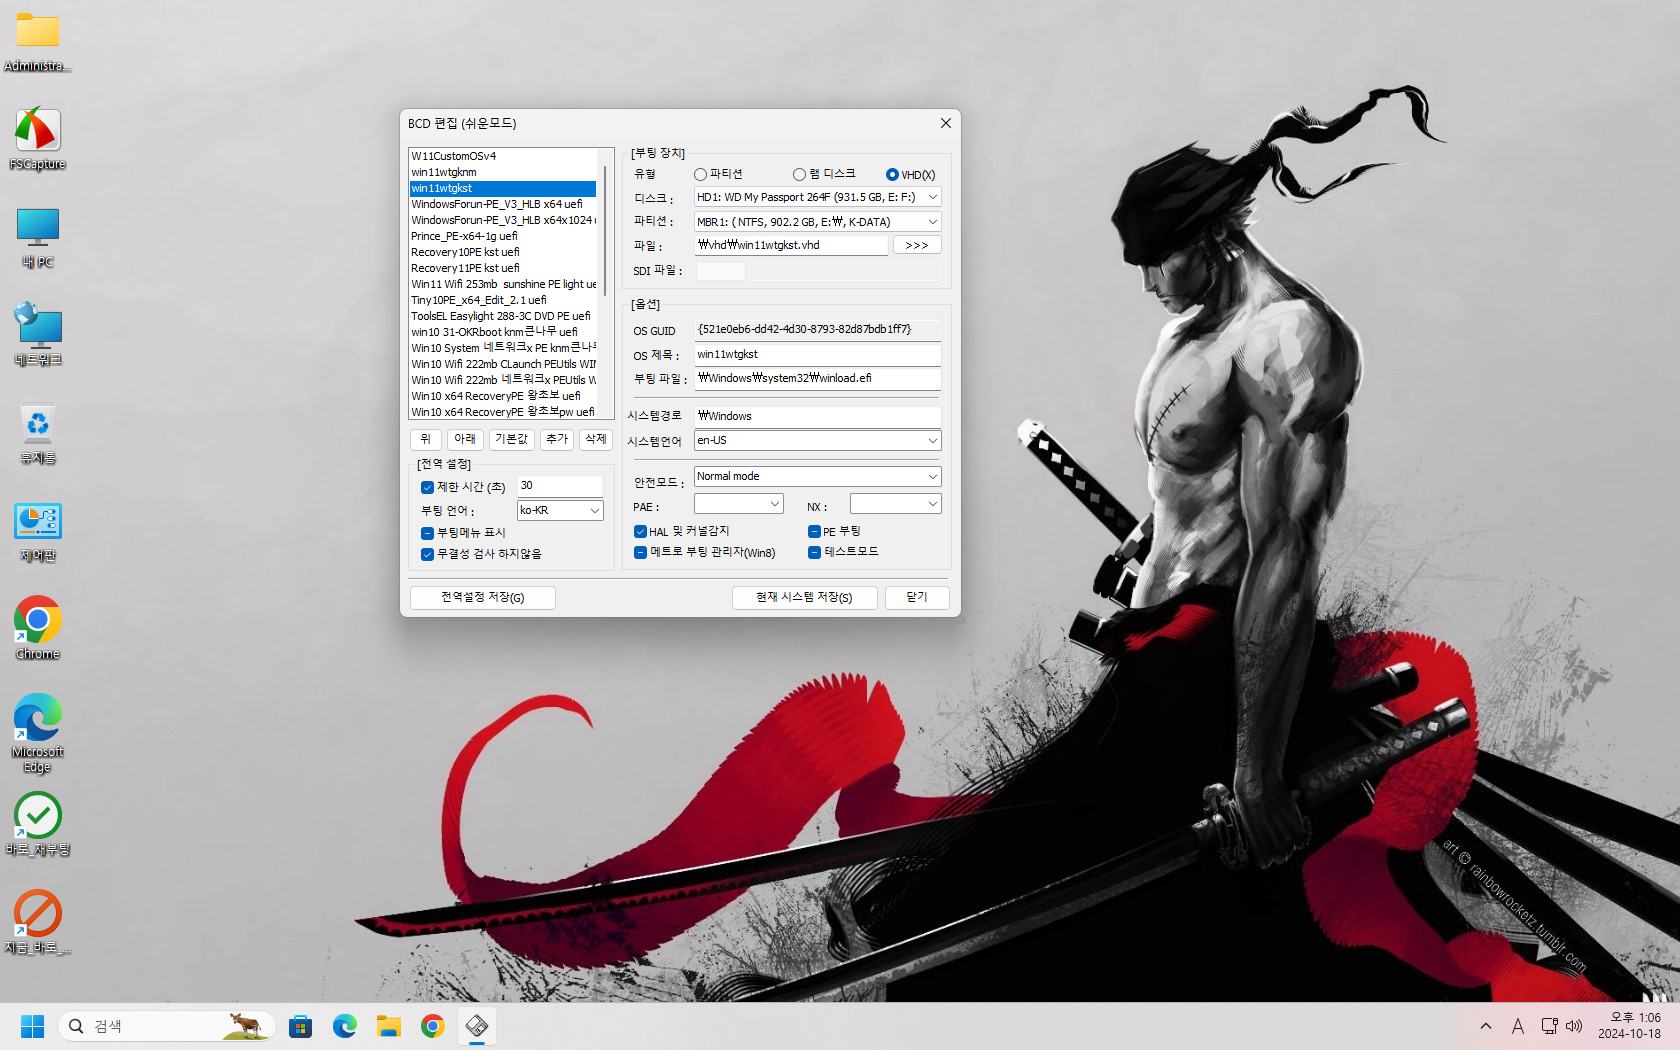Launch FSCapture from the desktop
This screenshot has width=1680, height=1050.
[x=38, y=138]
